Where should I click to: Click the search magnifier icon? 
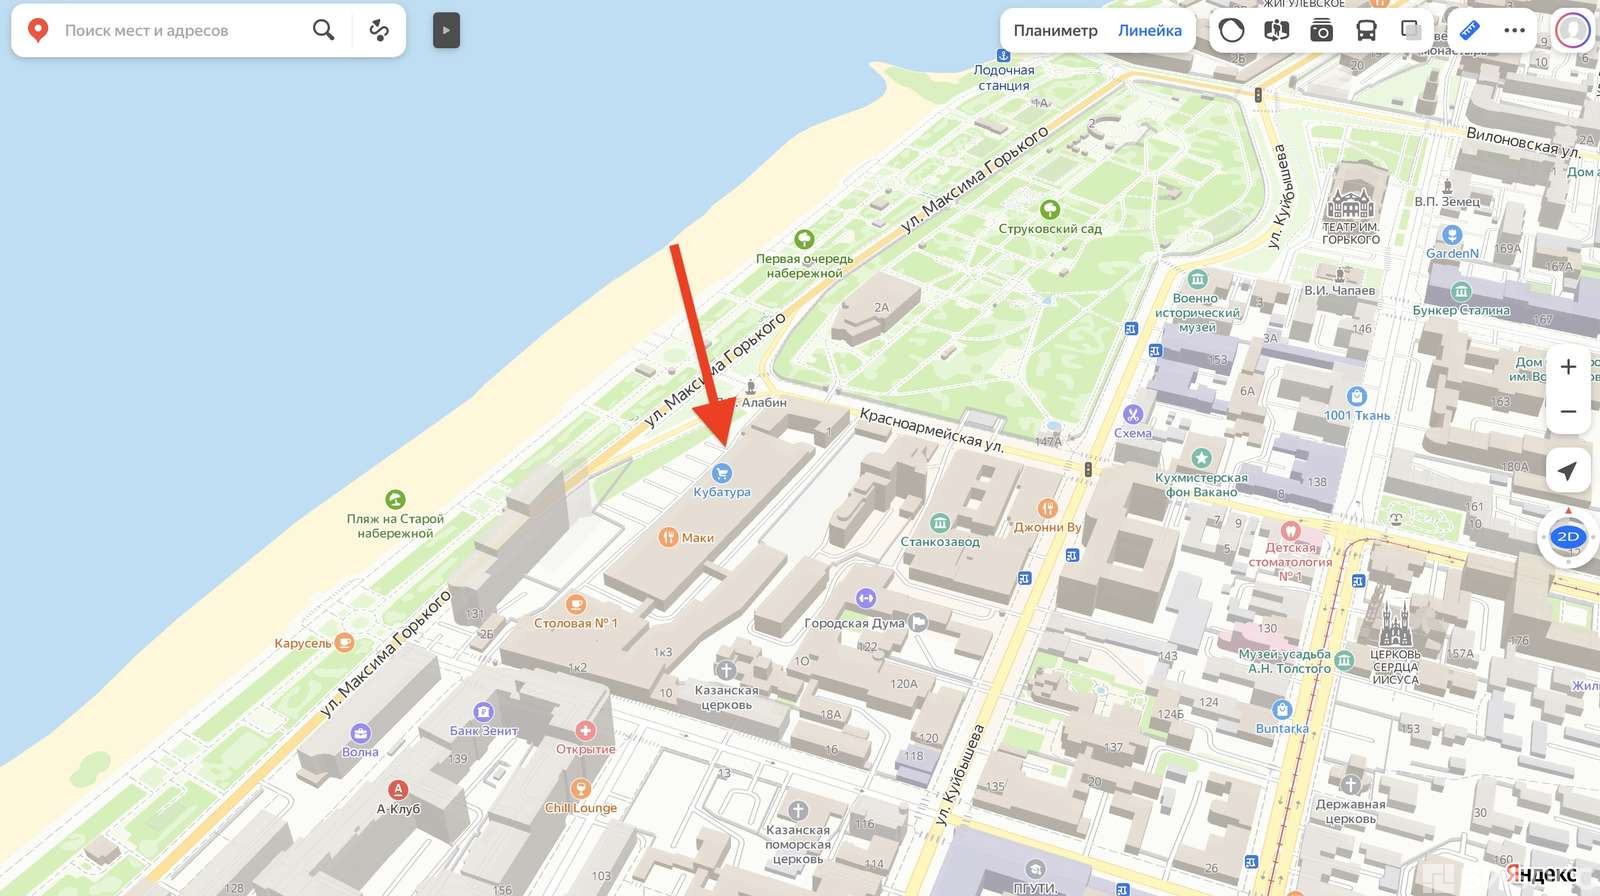point(323,30)
